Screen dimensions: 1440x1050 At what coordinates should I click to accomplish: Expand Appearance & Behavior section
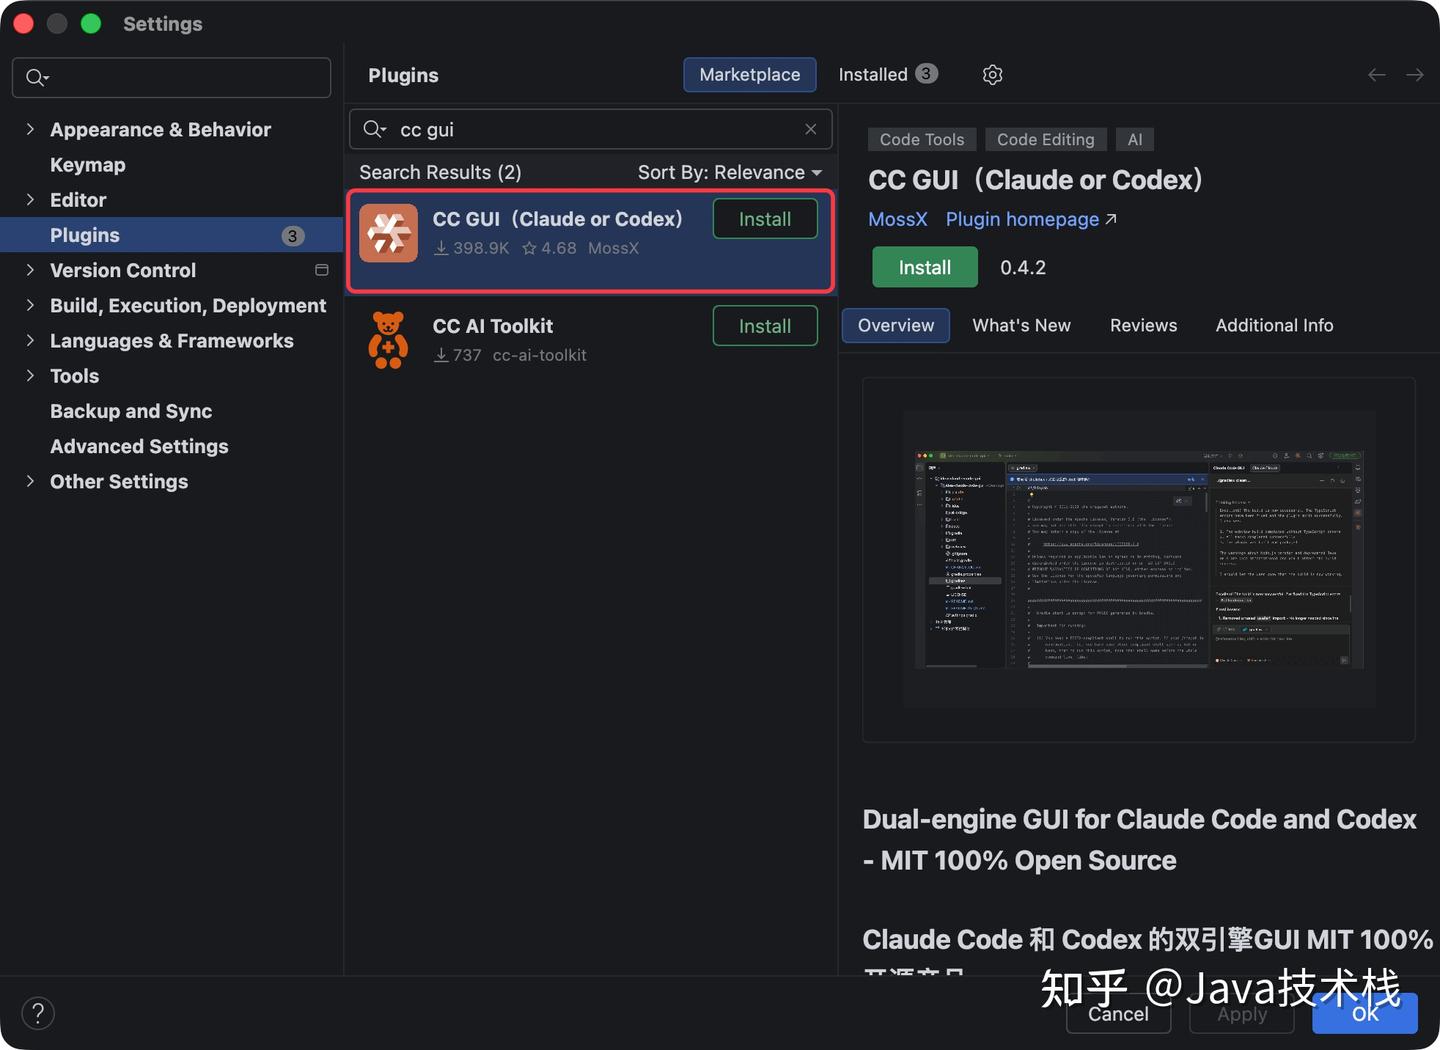(30, 129)
